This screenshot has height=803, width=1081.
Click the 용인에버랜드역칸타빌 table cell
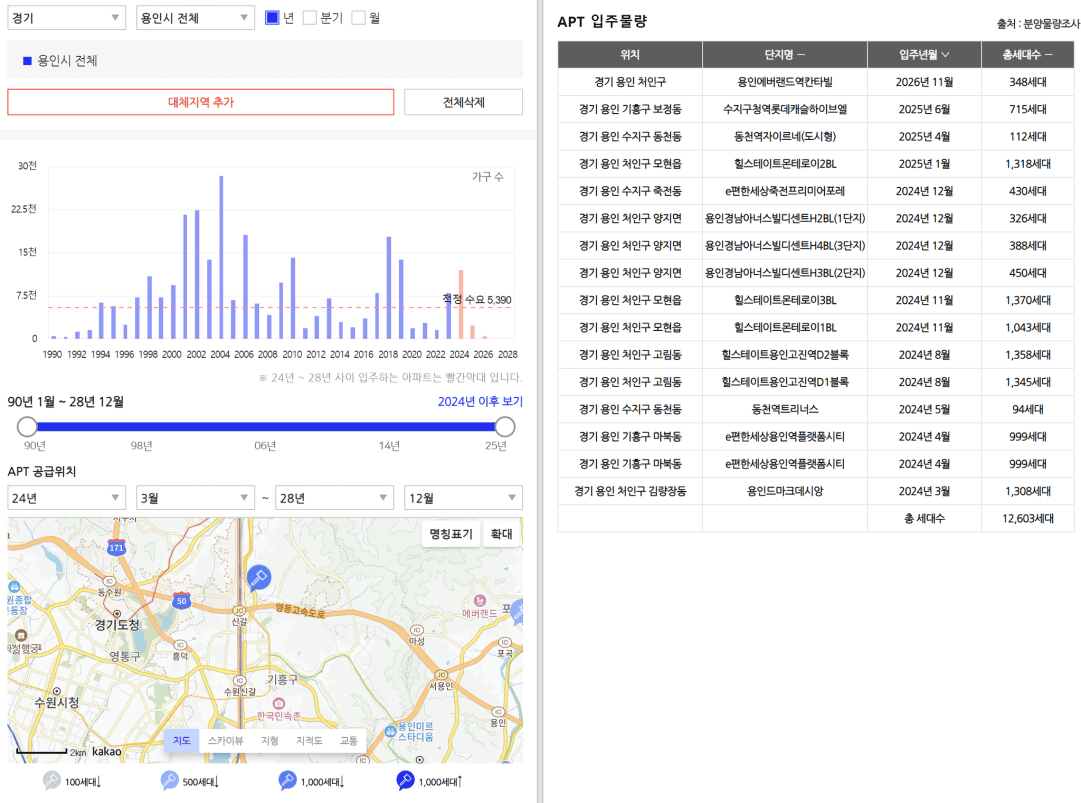[x=785, y=81]
